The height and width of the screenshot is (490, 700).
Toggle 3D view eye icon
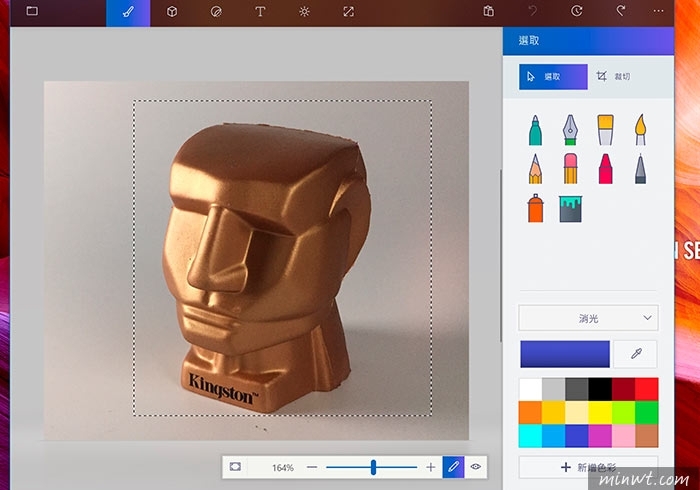[476, 467]
